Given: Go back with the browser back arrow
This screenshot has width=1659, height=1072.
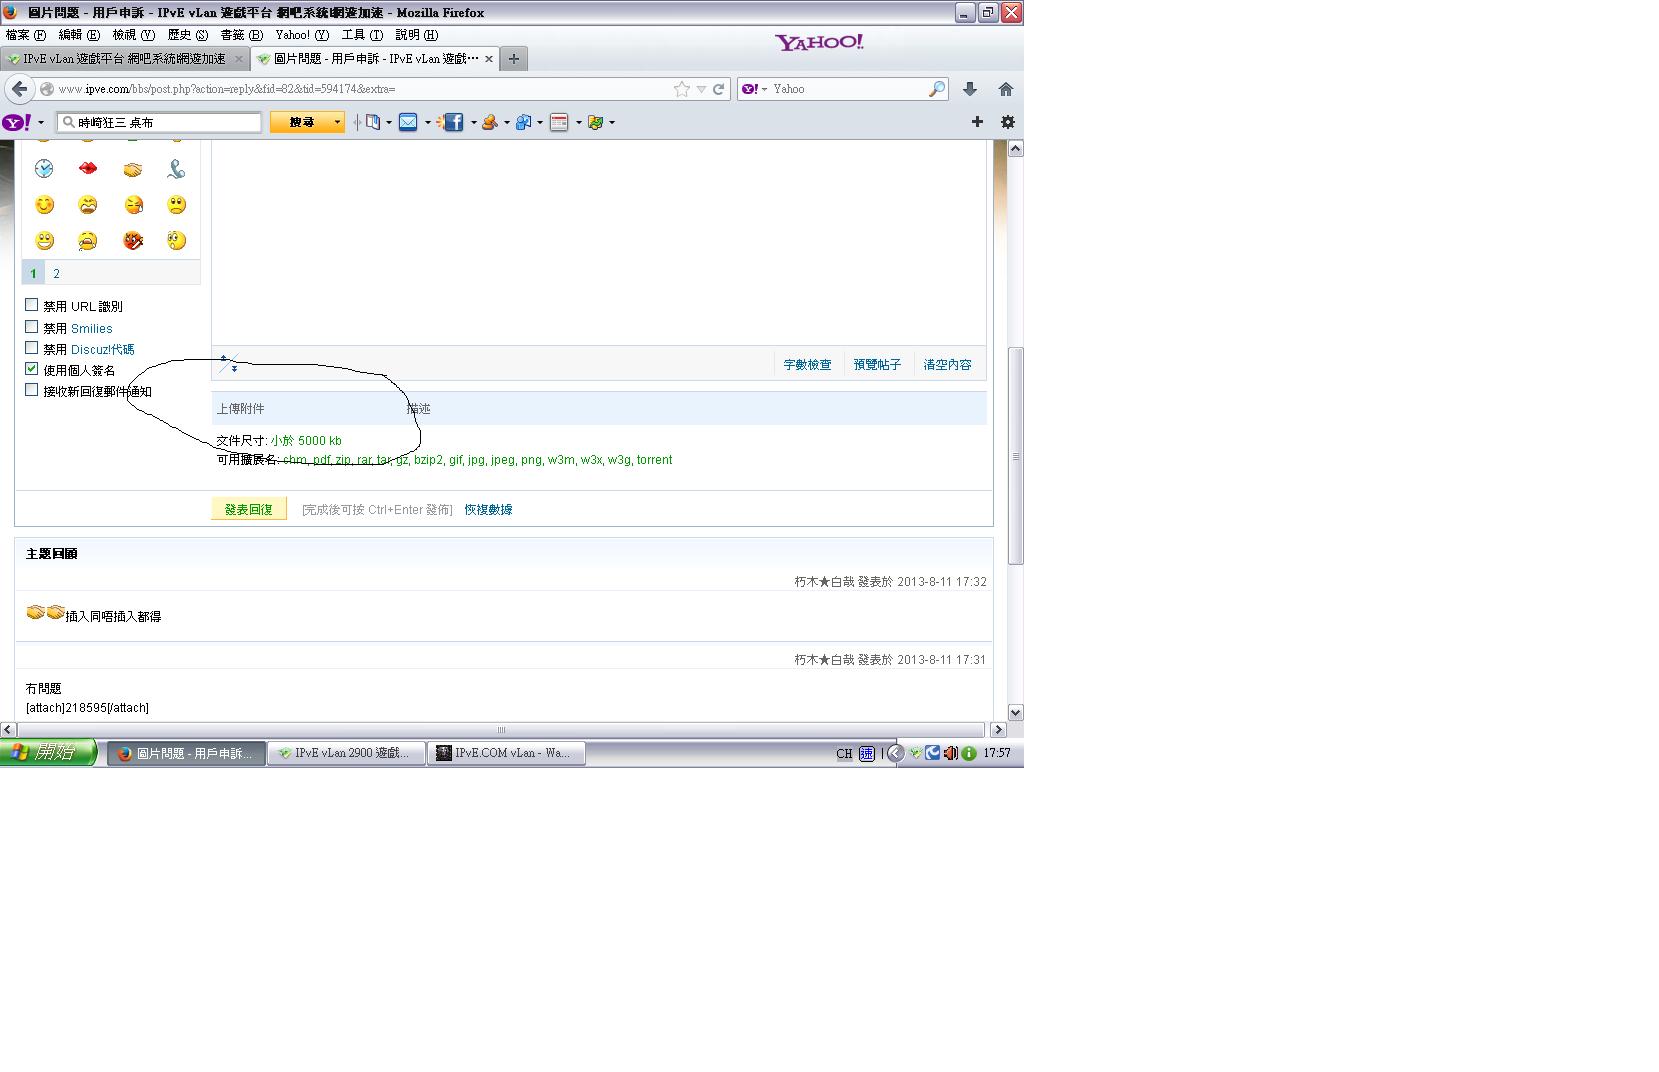Looking at the screenshot, I should click(19, 89).
